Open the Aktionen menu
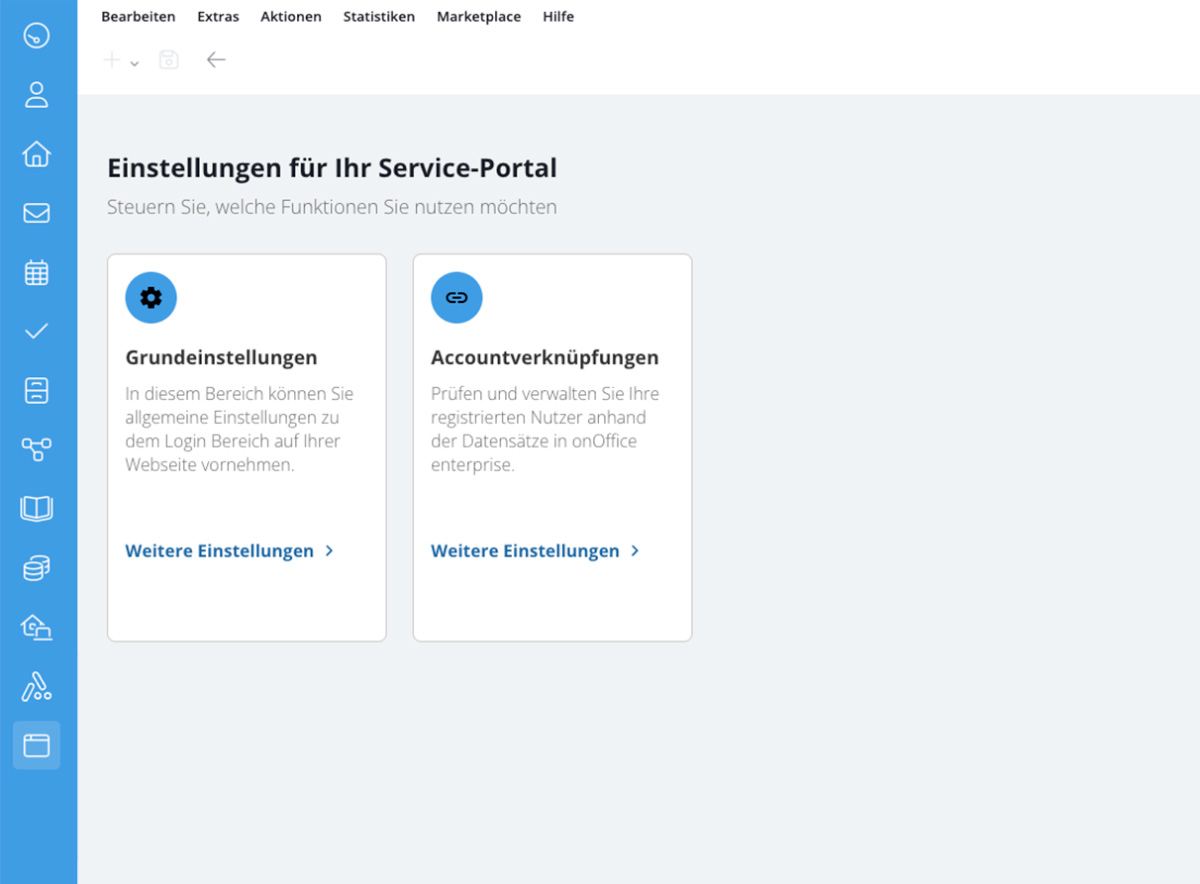Viewport: 1200px width, 884px height. [x=291, y=17]
